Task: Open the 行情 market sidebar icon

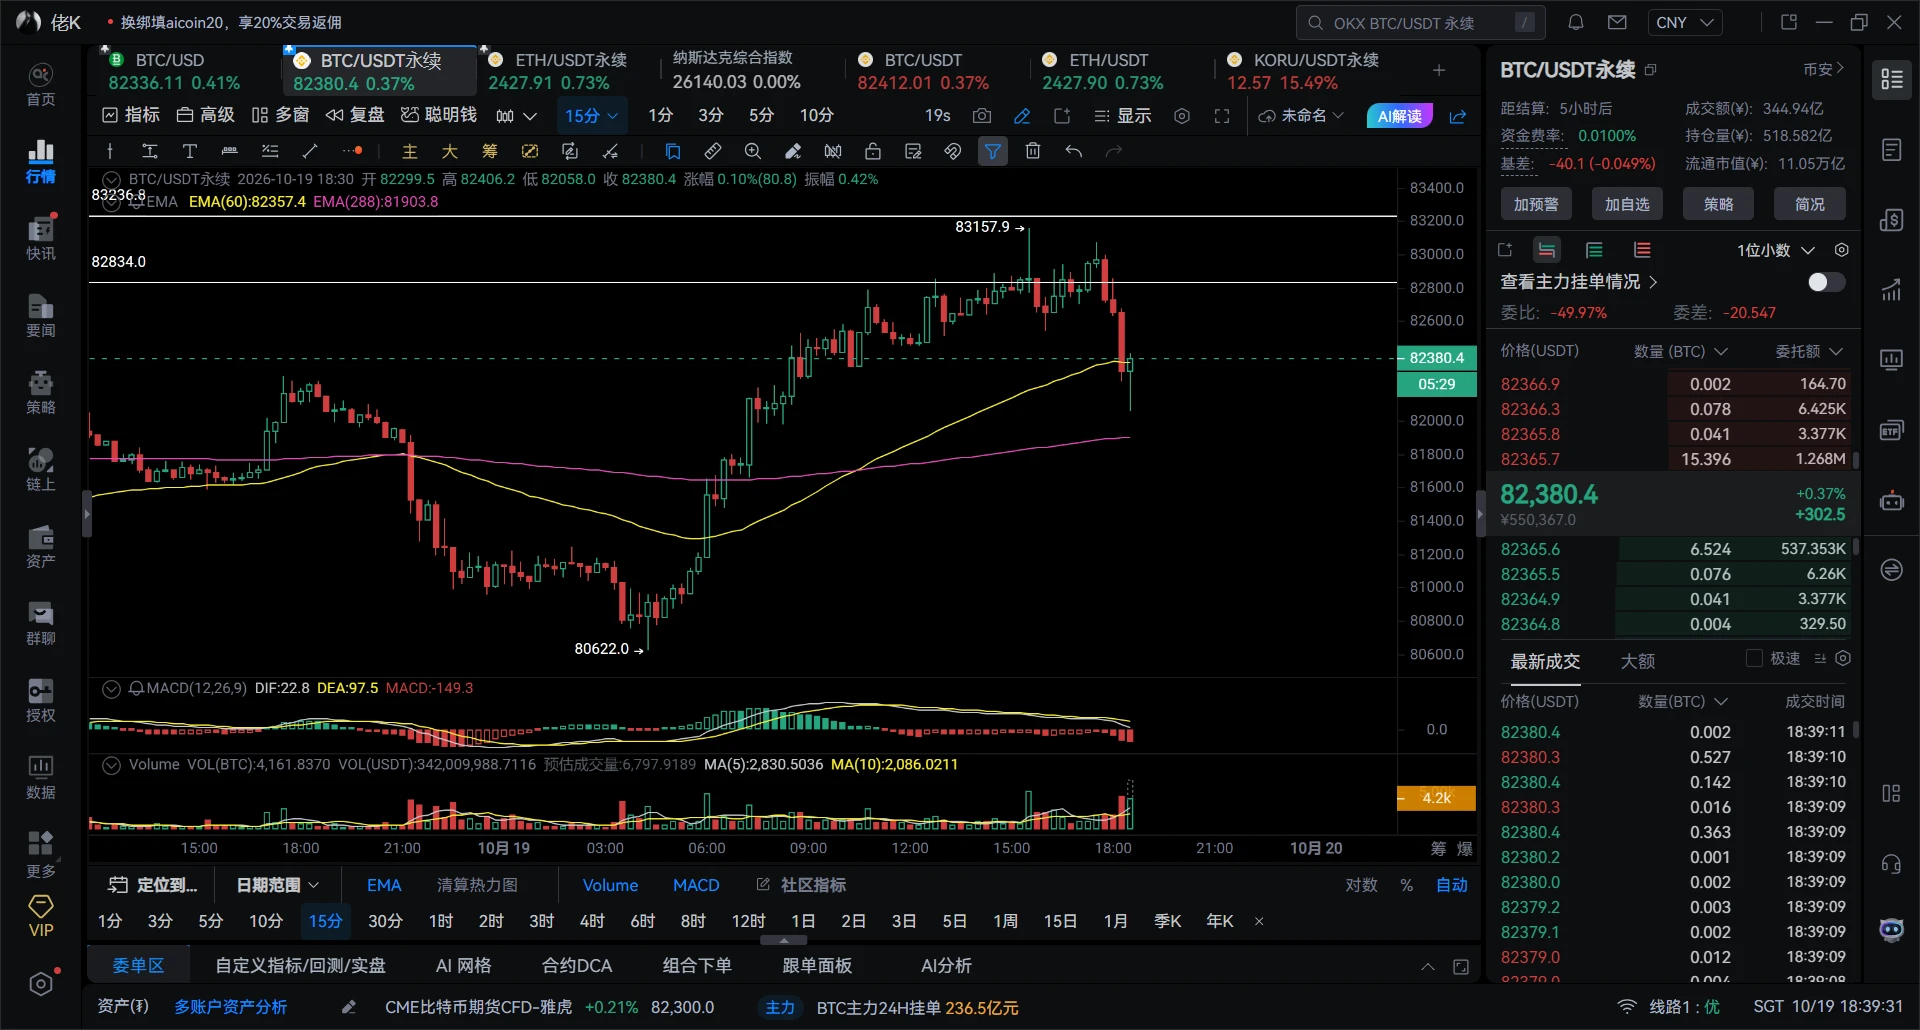Action: pos(40,161)
